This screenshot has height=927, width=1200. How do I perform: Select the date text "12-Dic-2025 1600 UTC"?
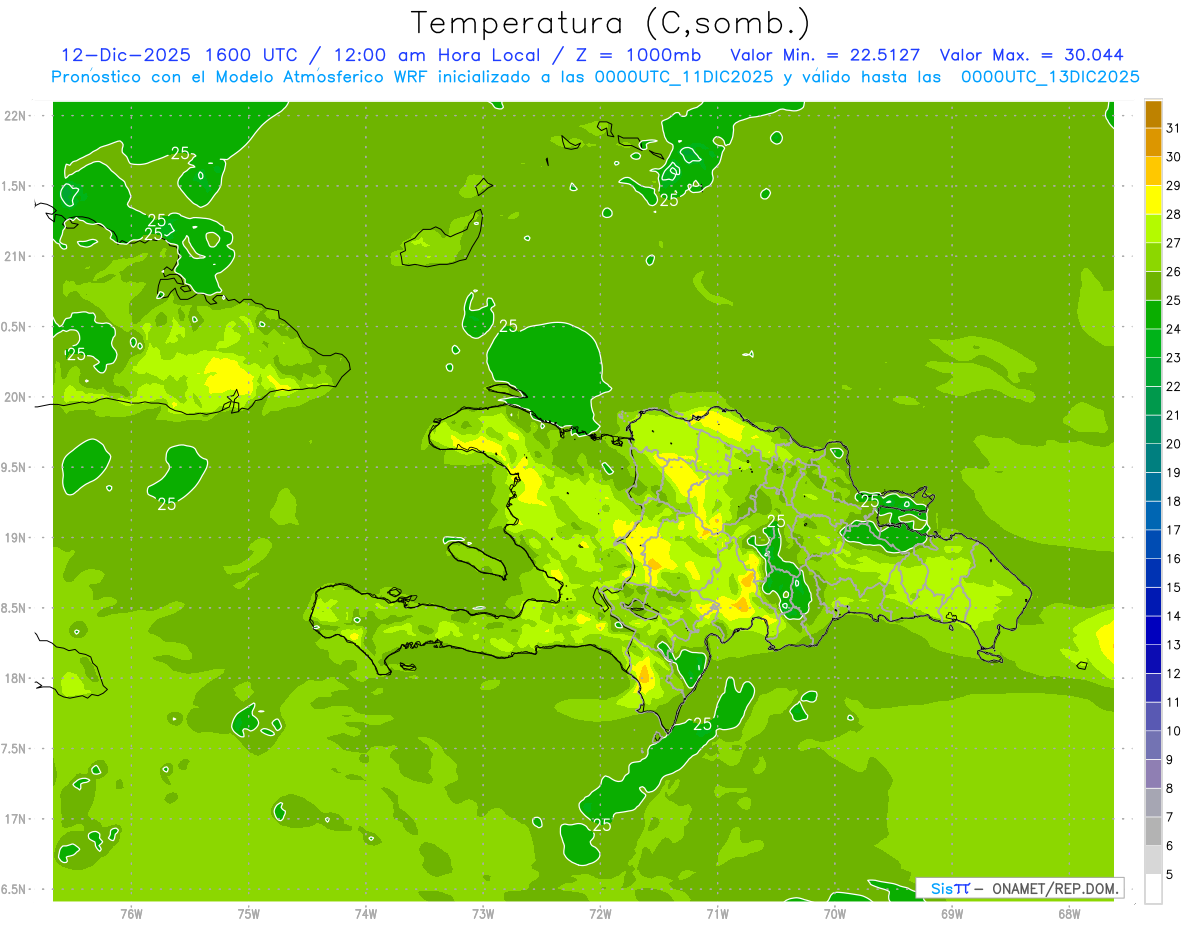tap(179, 55)
